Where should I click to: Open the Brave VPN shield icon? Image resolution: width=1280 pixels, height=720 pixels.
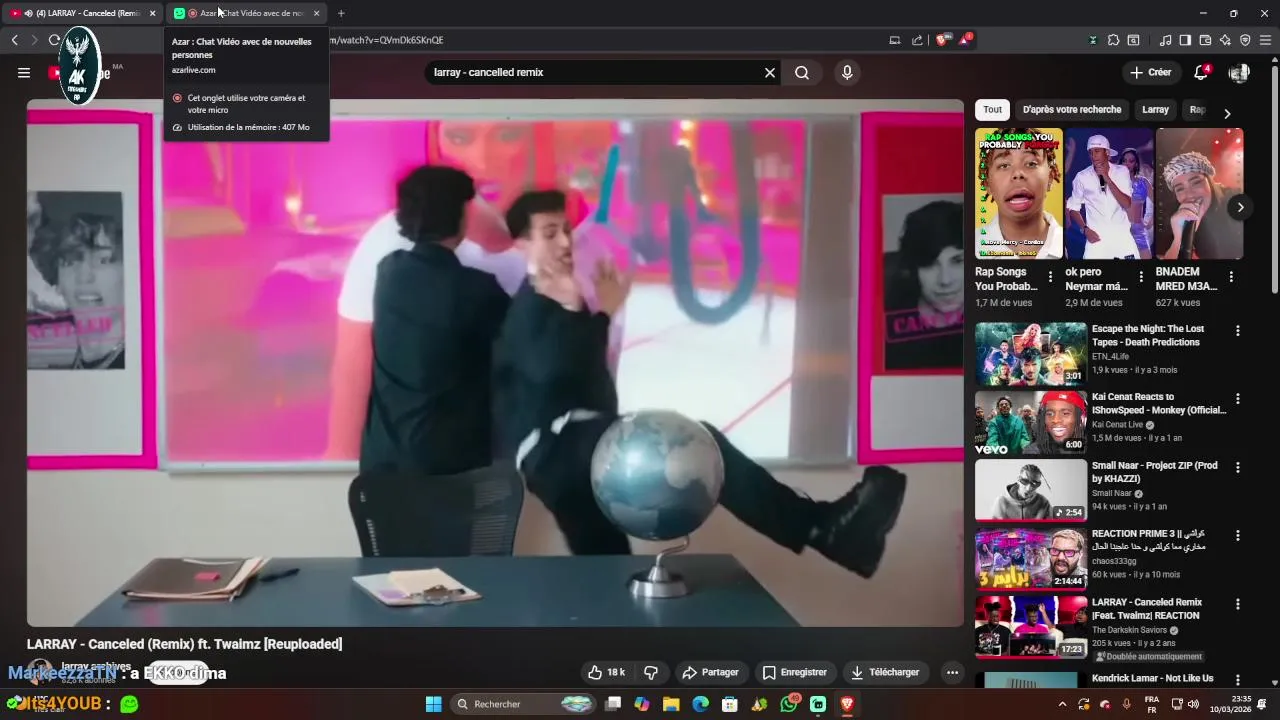coord(1245,40)
